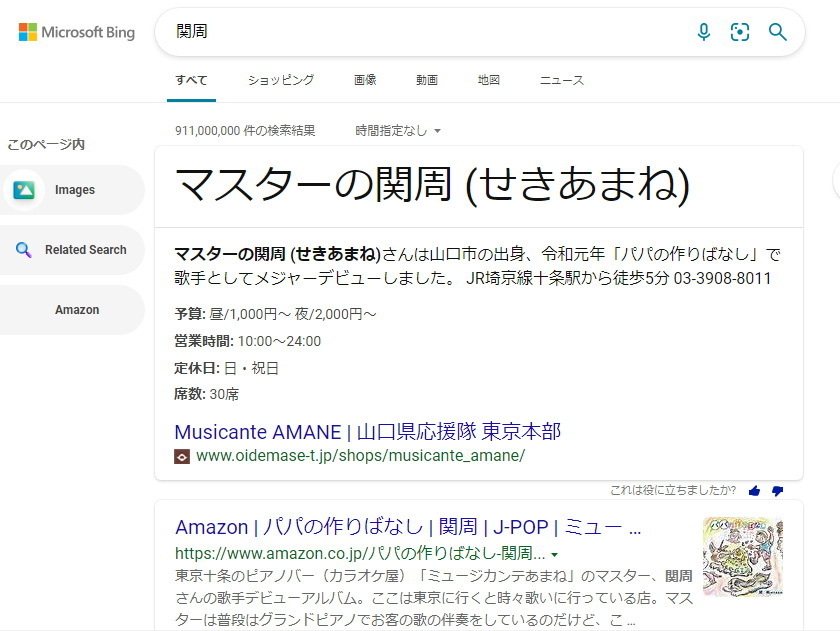Give thumbs up feedback
Screen dimensions: 840x631
[x=754, y=490]
